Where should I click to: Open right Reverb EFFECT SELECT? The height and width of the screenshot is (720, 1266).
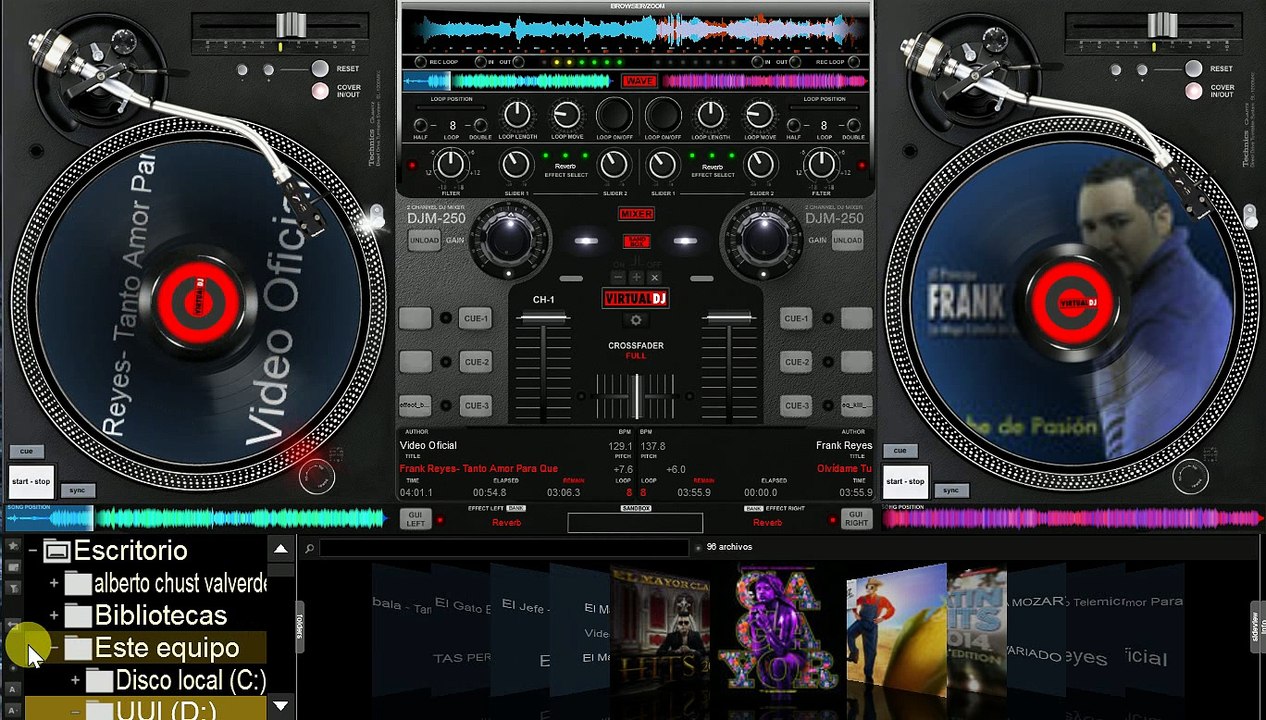coord(712,170)
